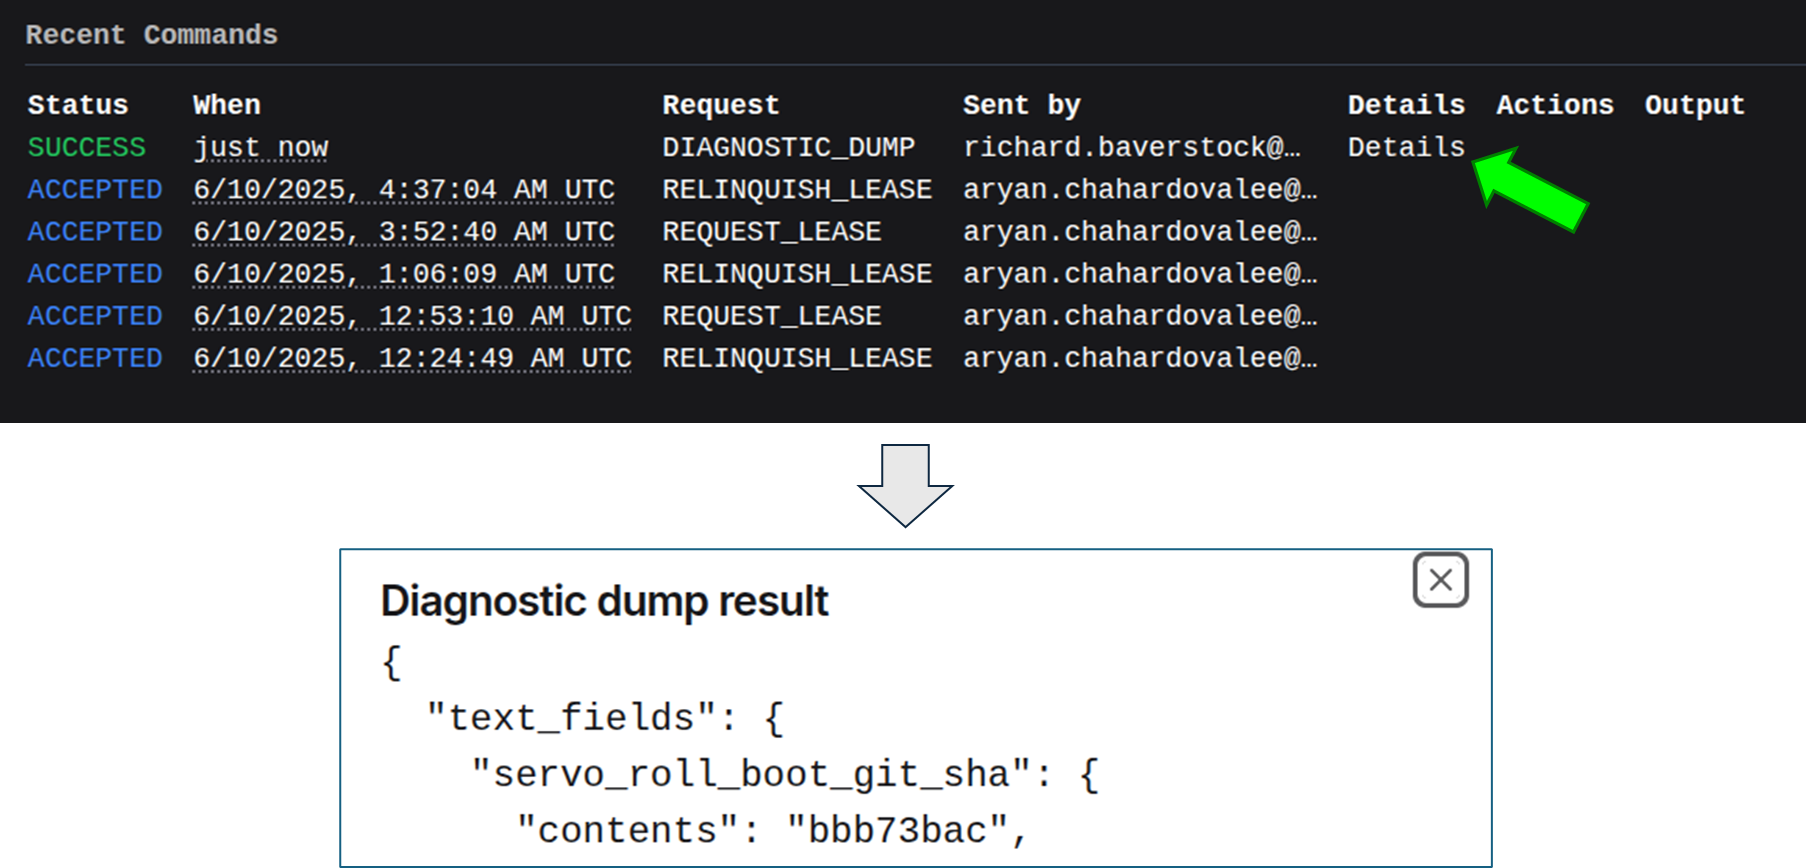Click the Sent by column header
The width and height of the screenshot is (1806, 868).
tap(1022, 105)
